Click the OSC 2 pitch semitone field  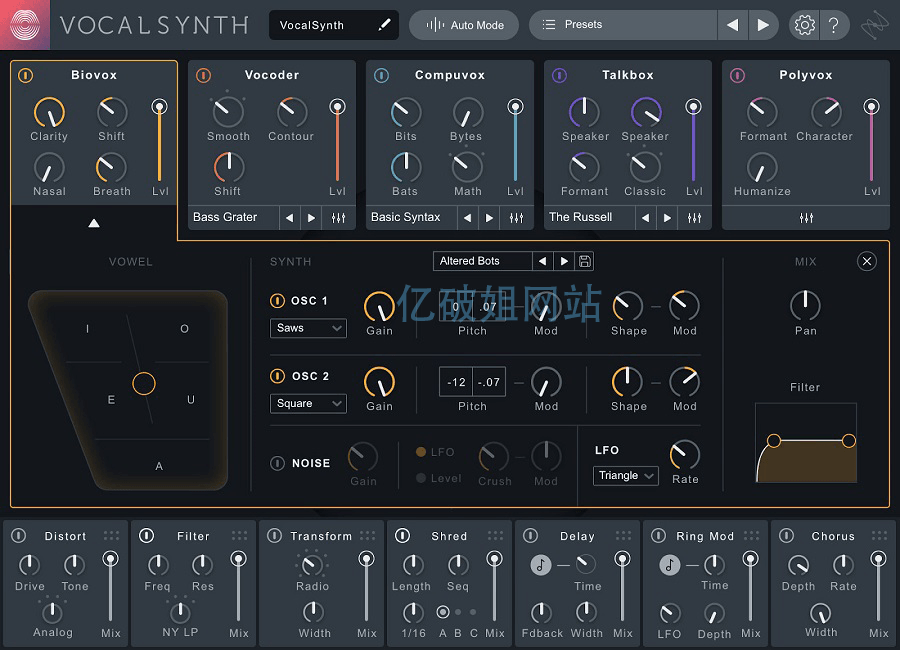pos(456,382)
